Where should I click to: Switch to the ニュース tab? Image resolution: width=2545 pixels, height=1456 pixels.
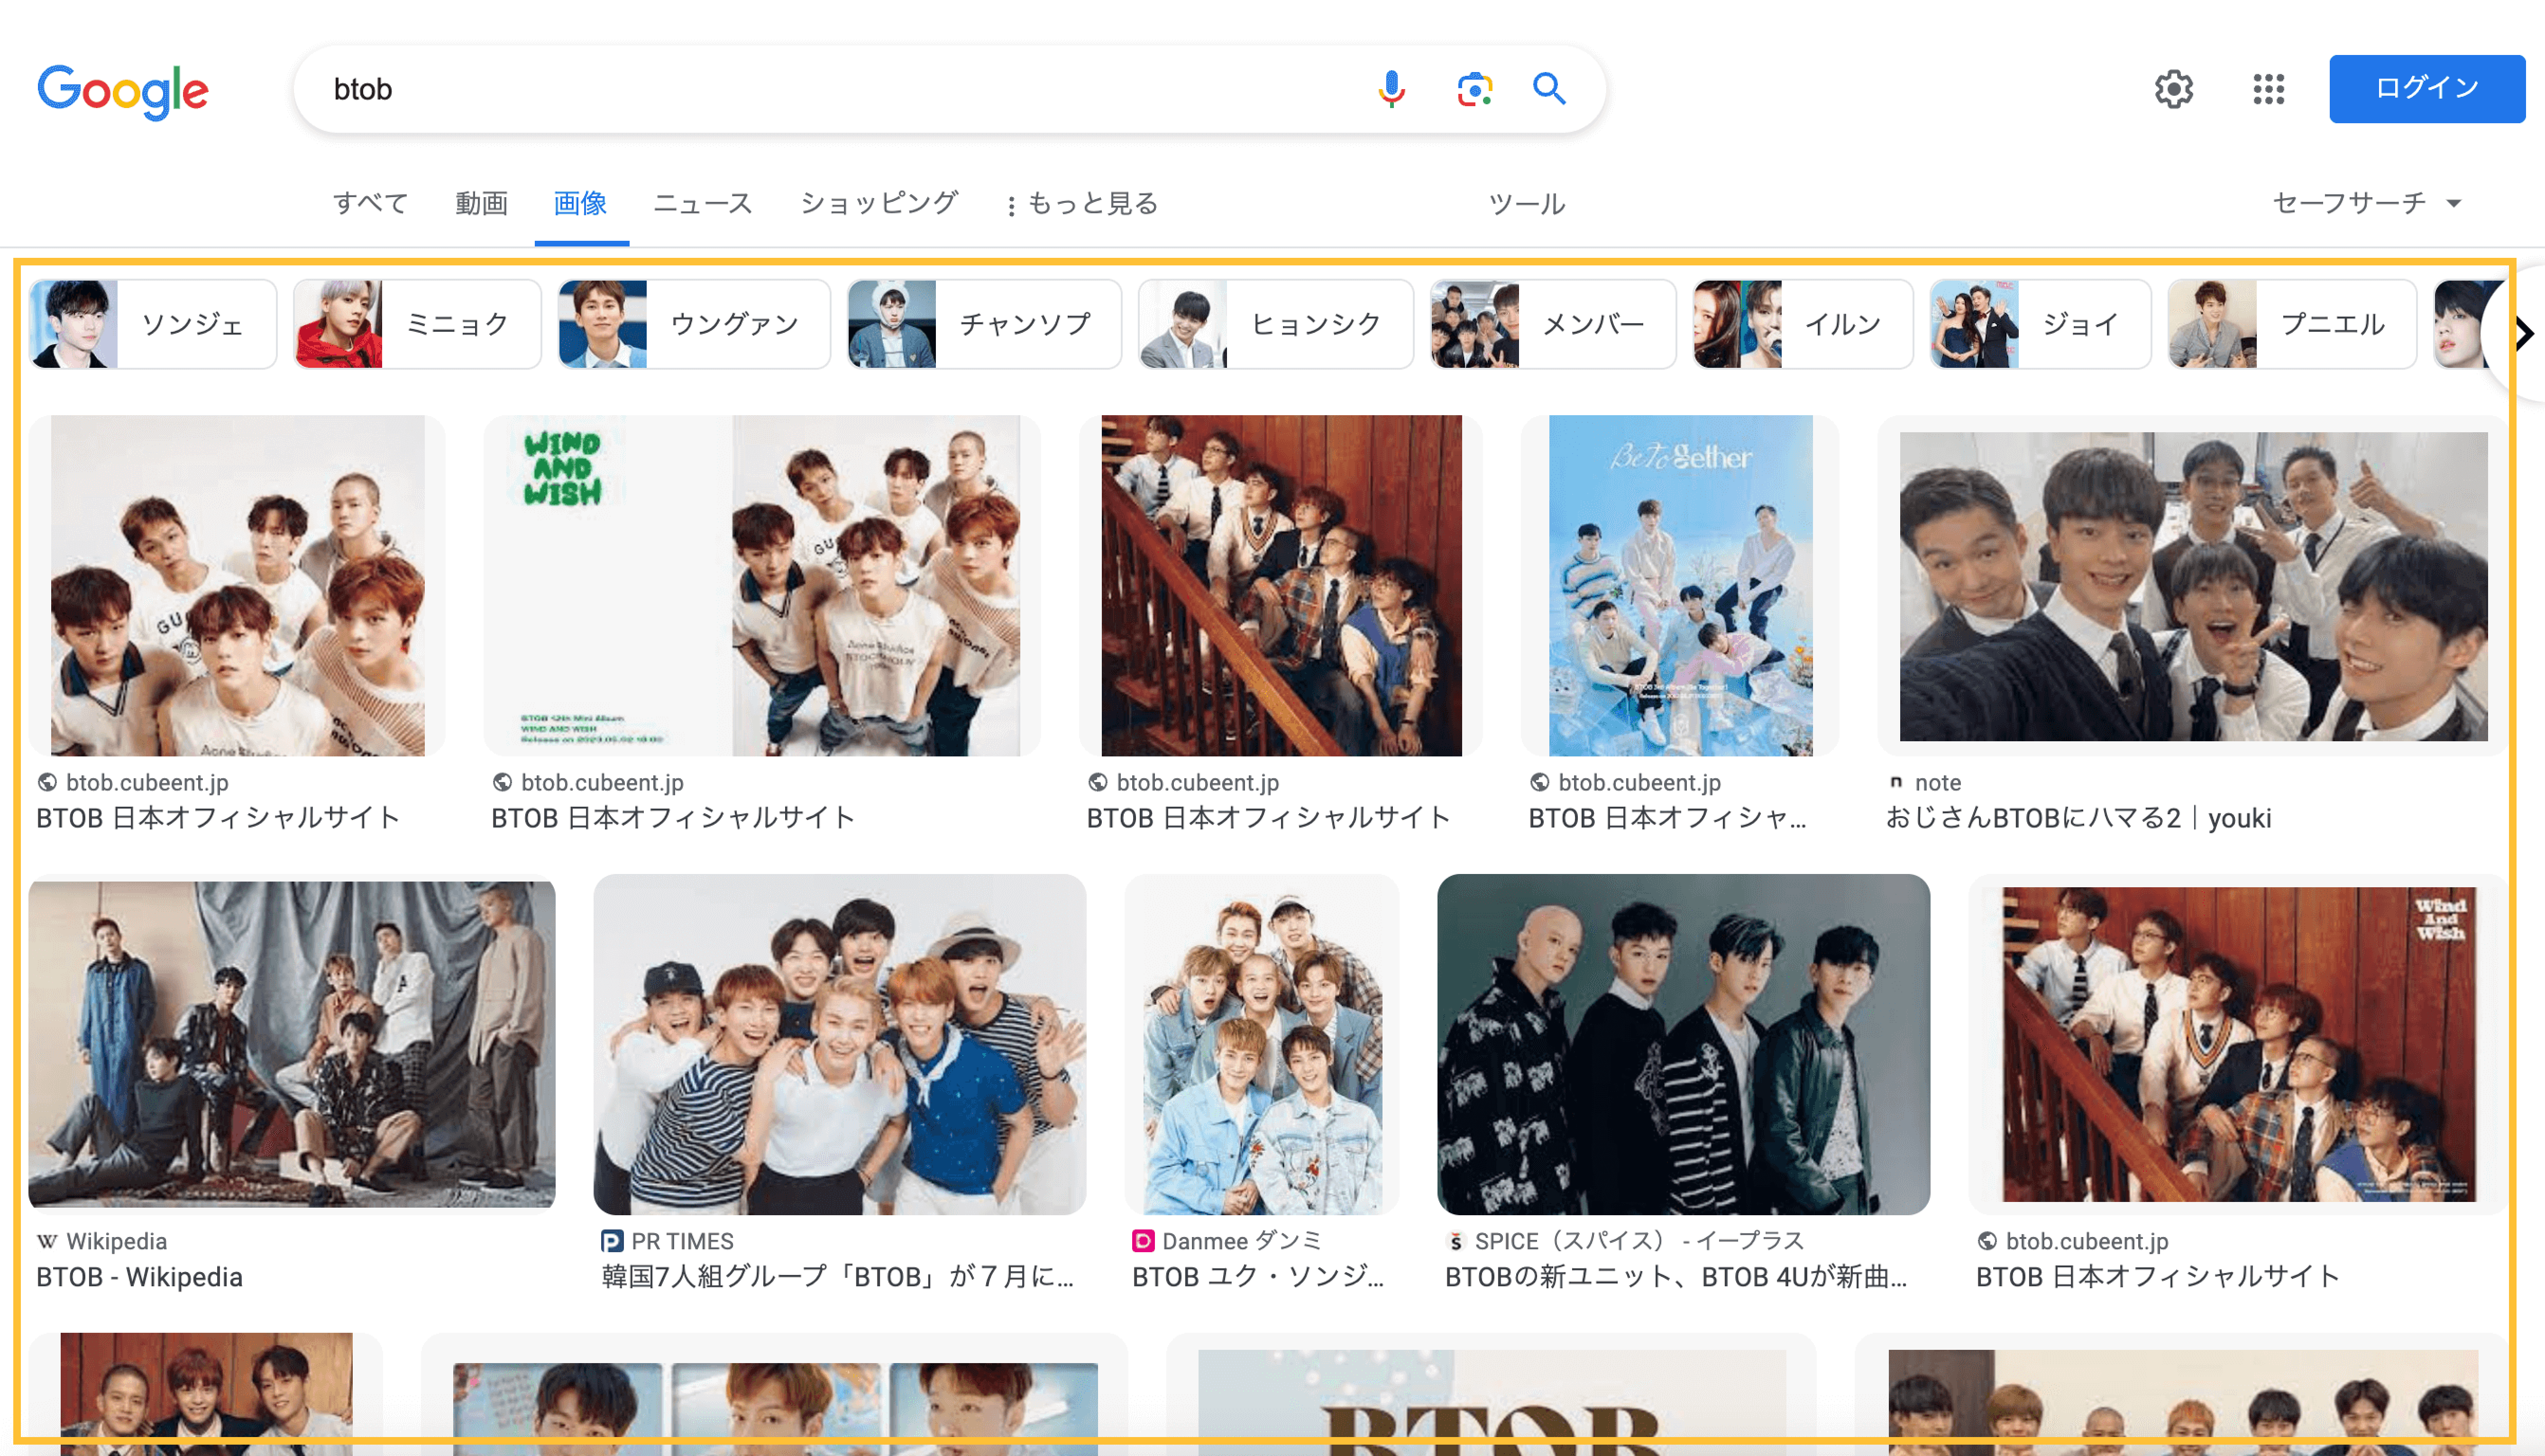(x=703, y=203)
